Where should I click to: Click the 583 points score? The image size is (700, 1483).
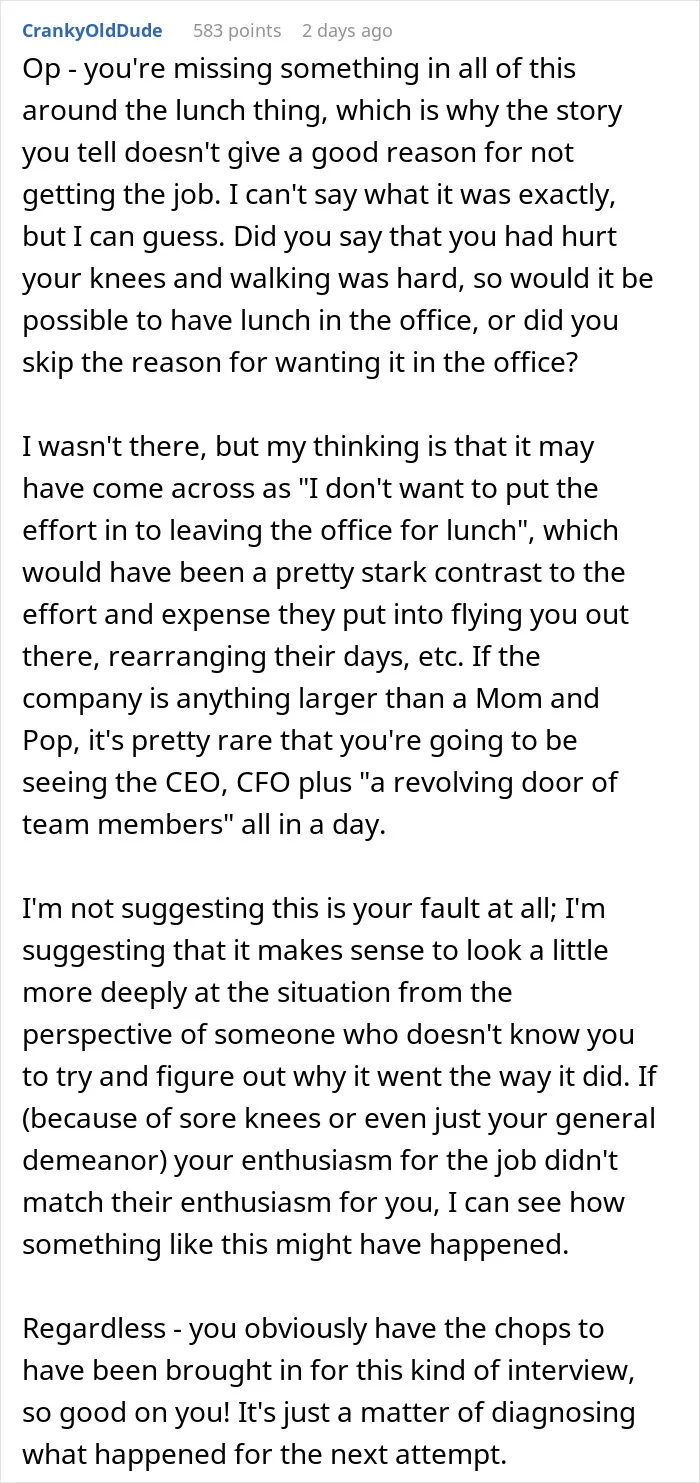click(237, 31)
